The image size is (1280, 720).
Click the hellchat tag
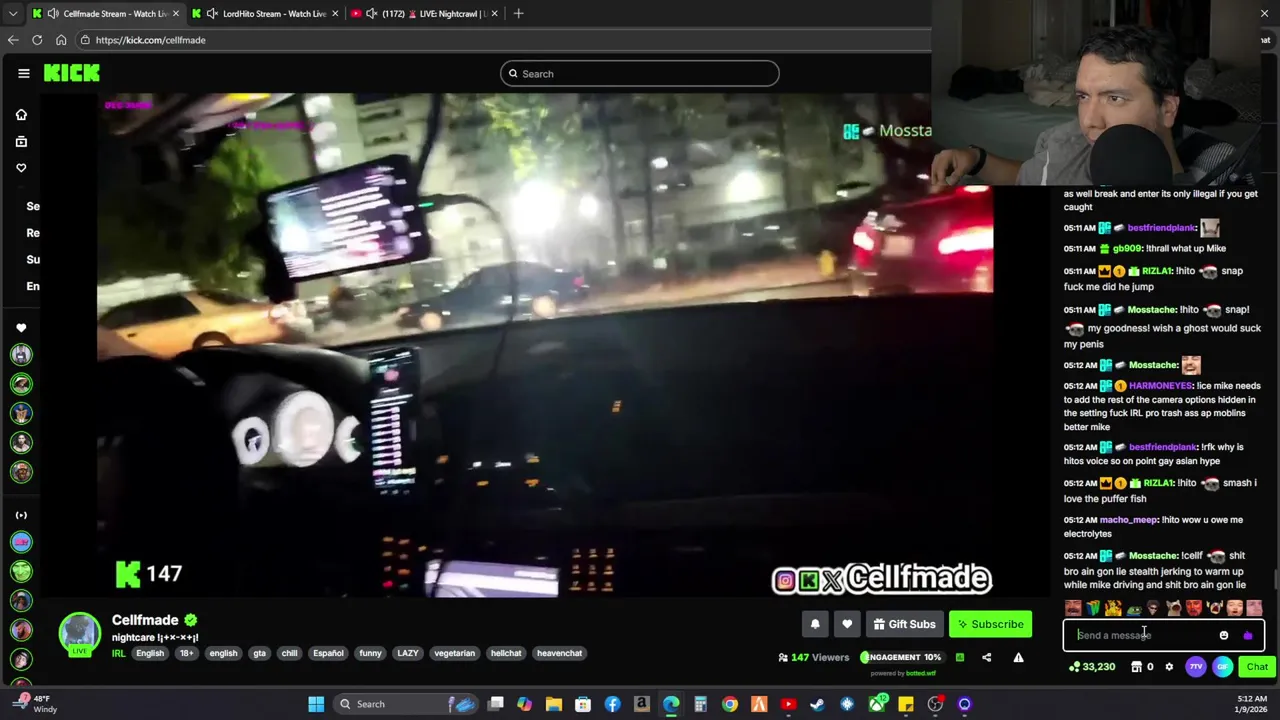pos(506,653)
